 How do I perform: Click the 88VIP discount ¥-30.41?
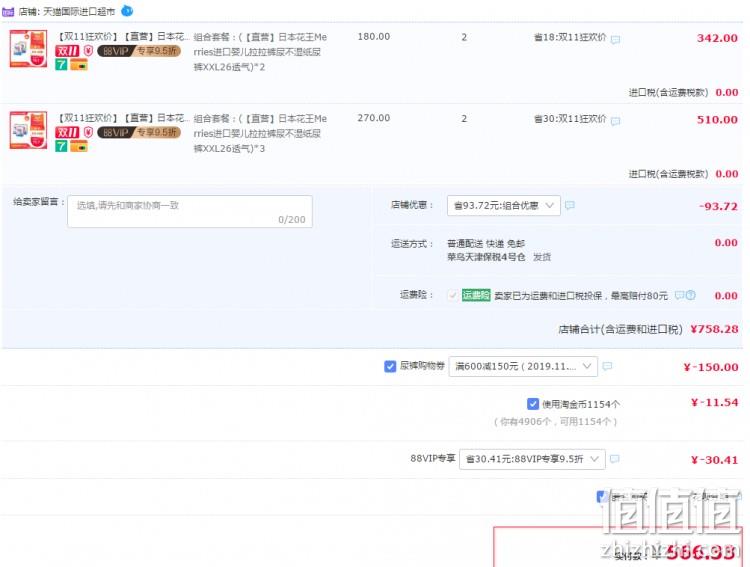(x=715, y=460)
